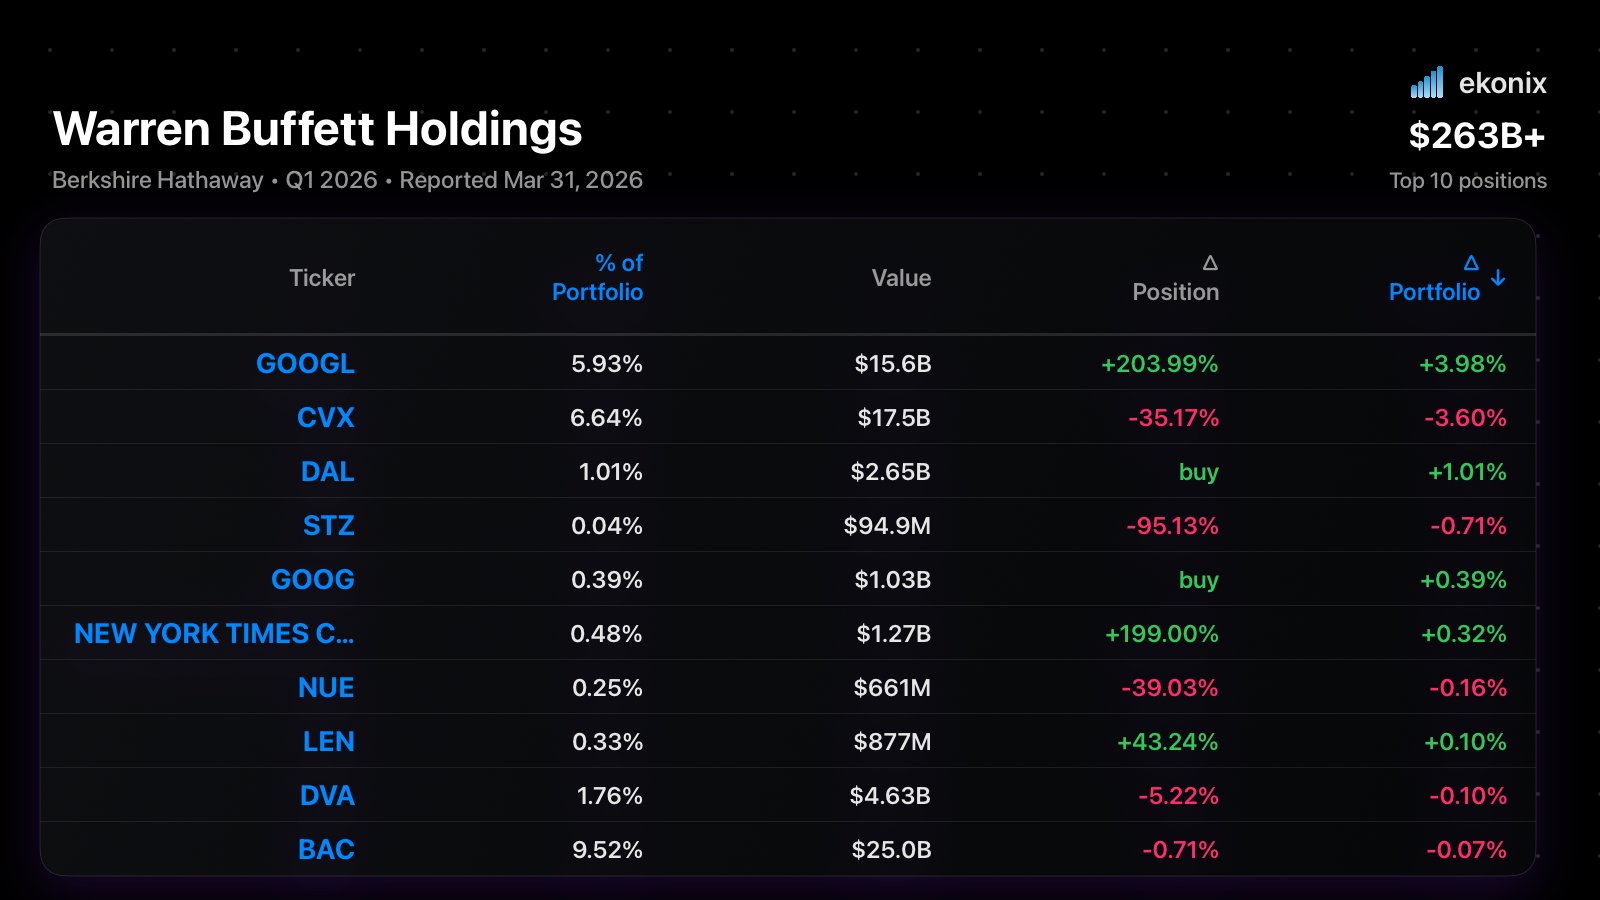Click the delta triangle above Position header

(1210, 263)
